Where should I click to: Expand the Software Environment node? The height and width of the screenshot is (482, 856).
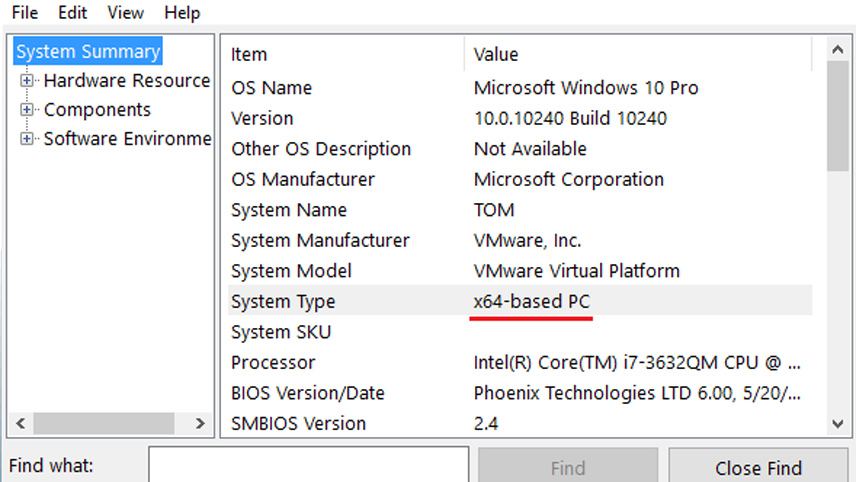[27, 139]
